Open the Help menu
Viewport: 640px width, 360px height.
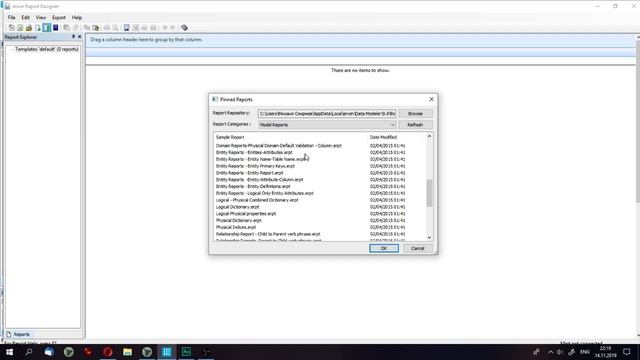(77, 18)
